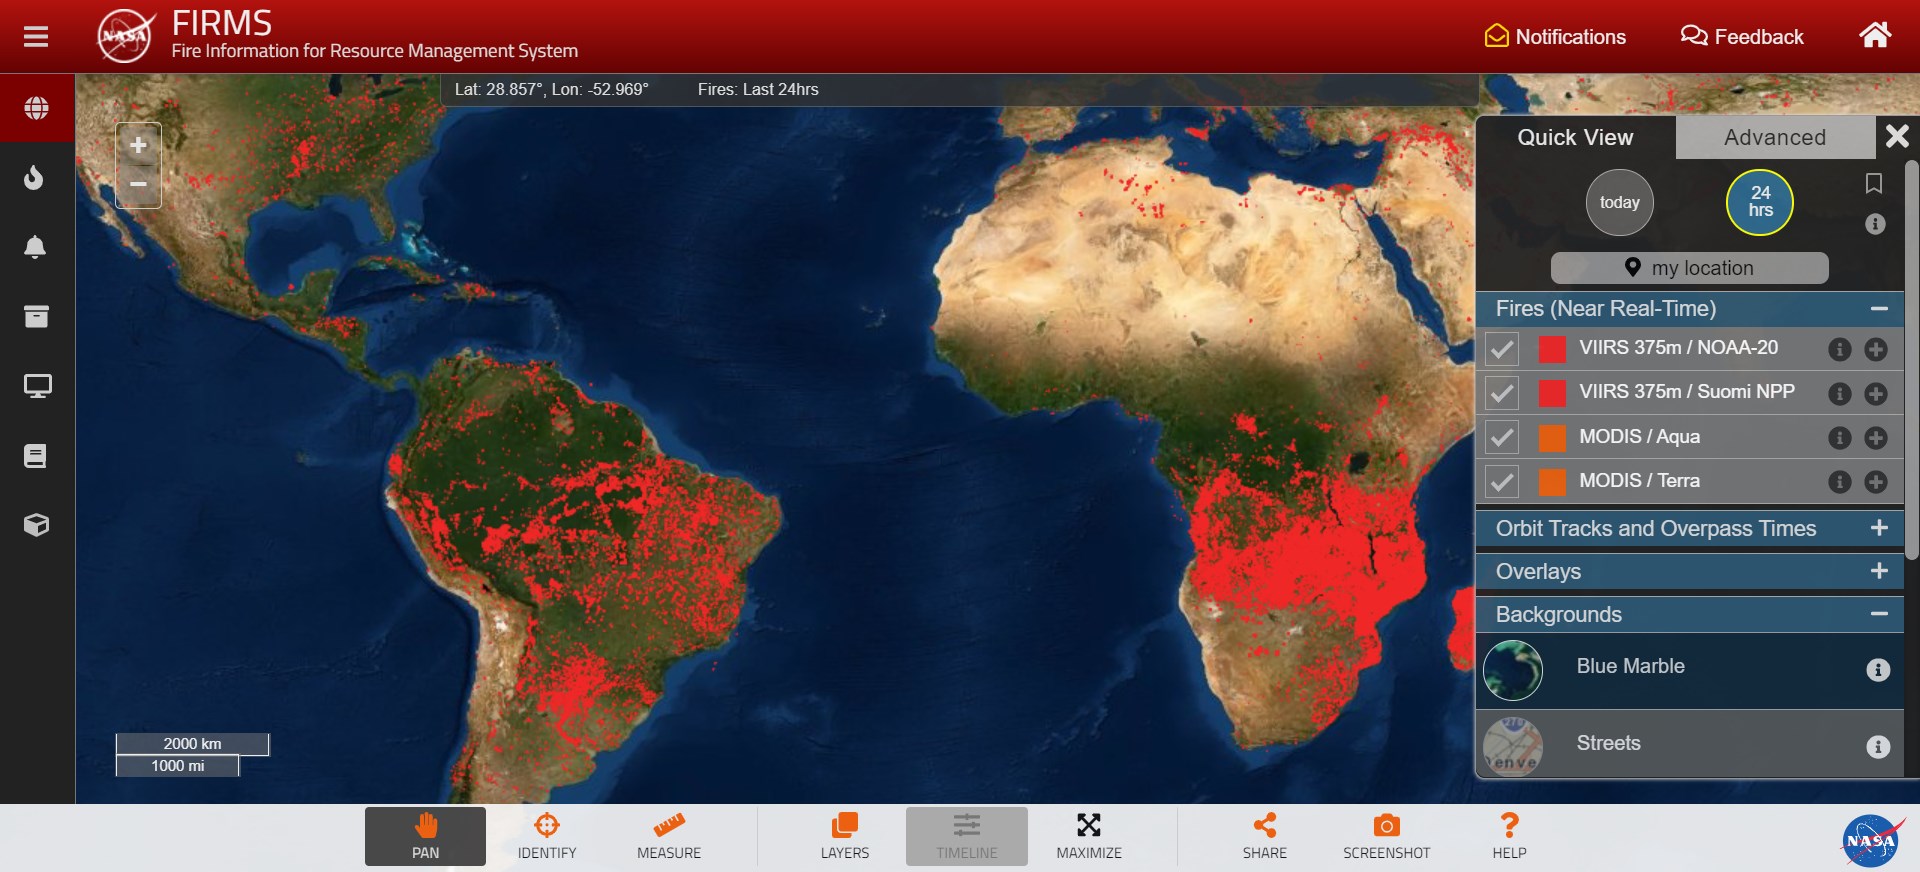
Task: Select the Pan tool
Action: tap(425, 836)
